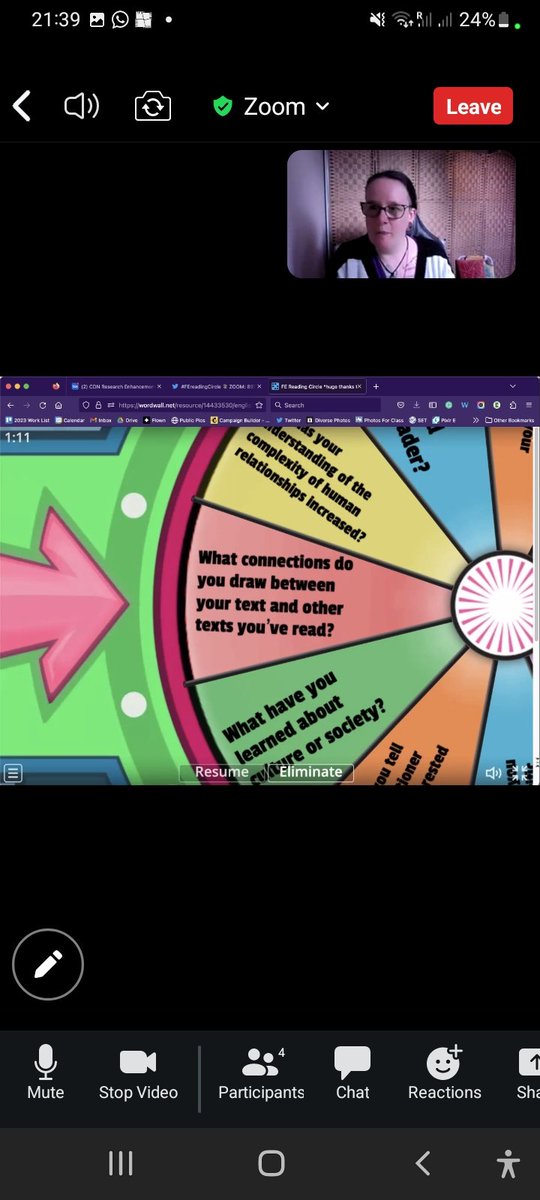Open the Drive bookmark
Image resolution: width=540 pixels, height=1200 pixels.
click(130, 421)
